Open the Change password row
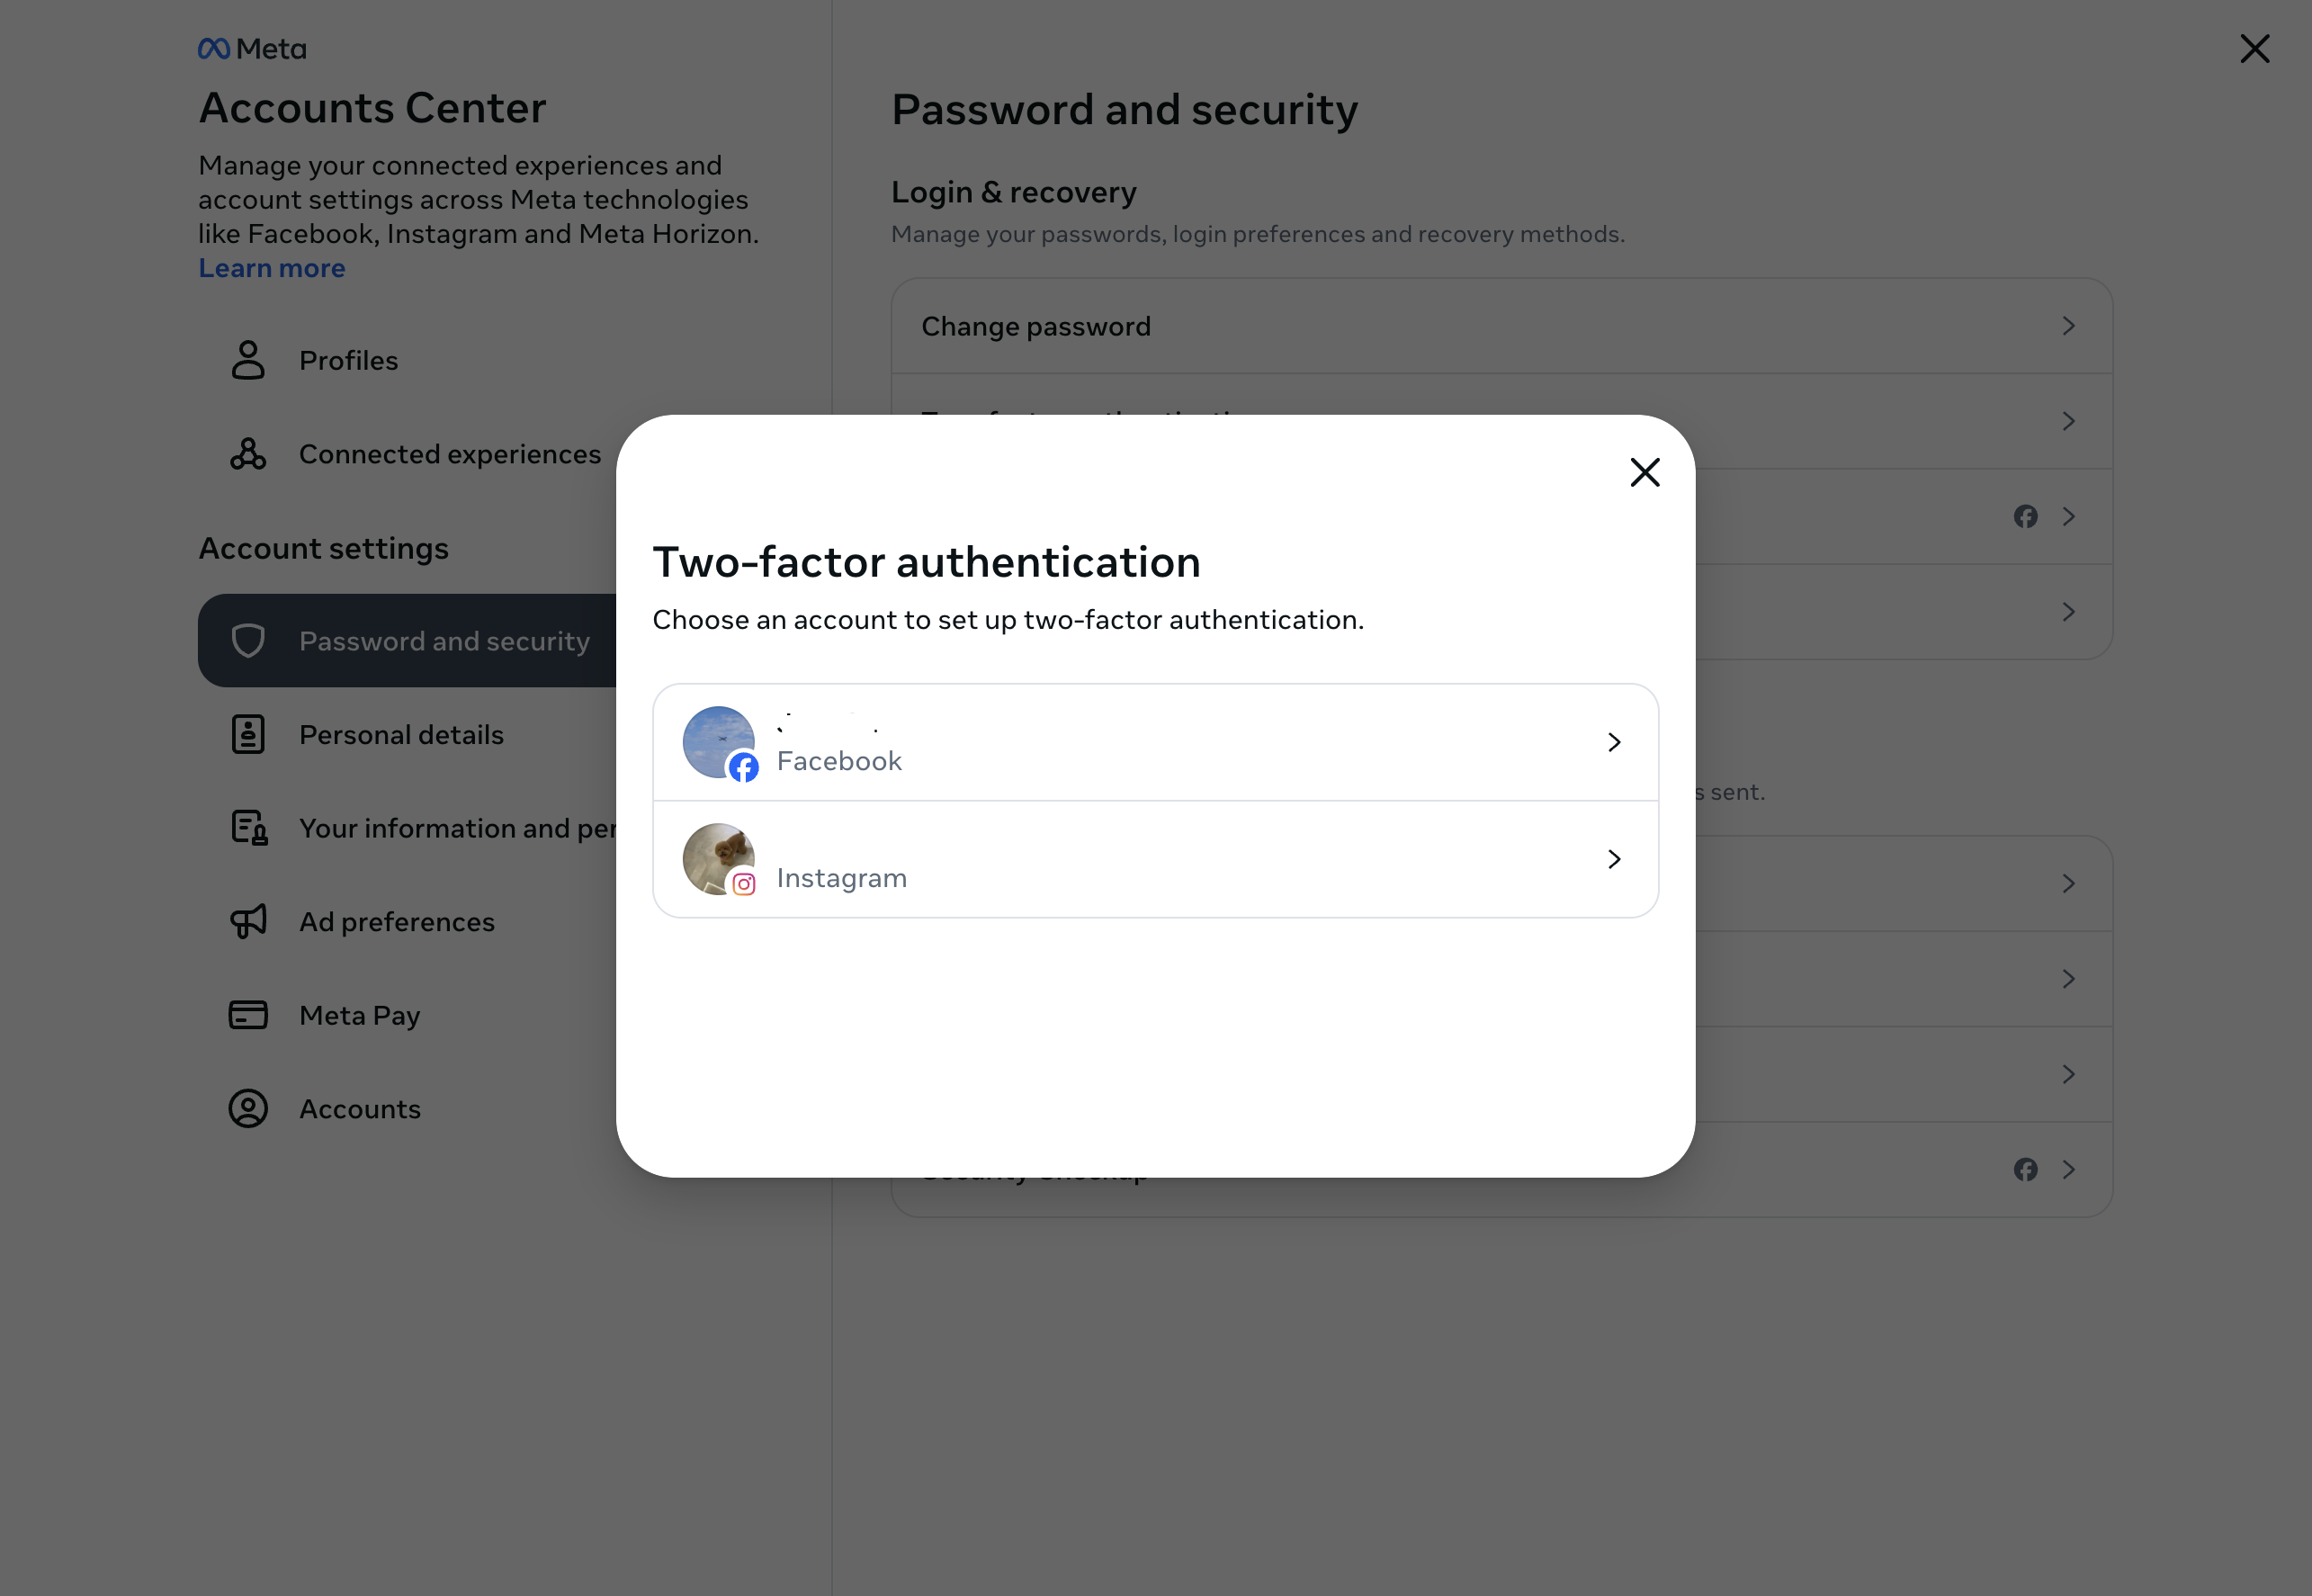 click(x=1501, y=326)
